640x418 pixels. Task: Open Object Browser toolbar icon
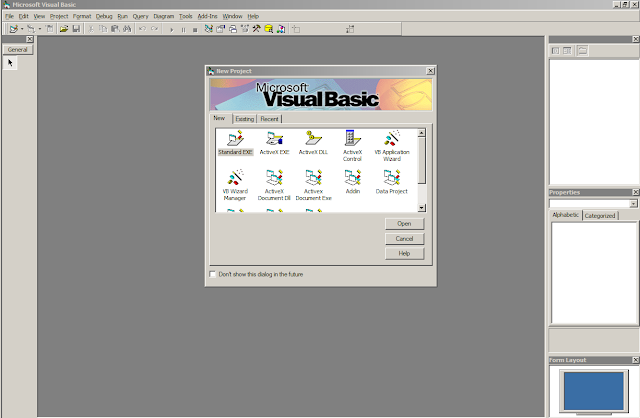(x=244, y=29)
